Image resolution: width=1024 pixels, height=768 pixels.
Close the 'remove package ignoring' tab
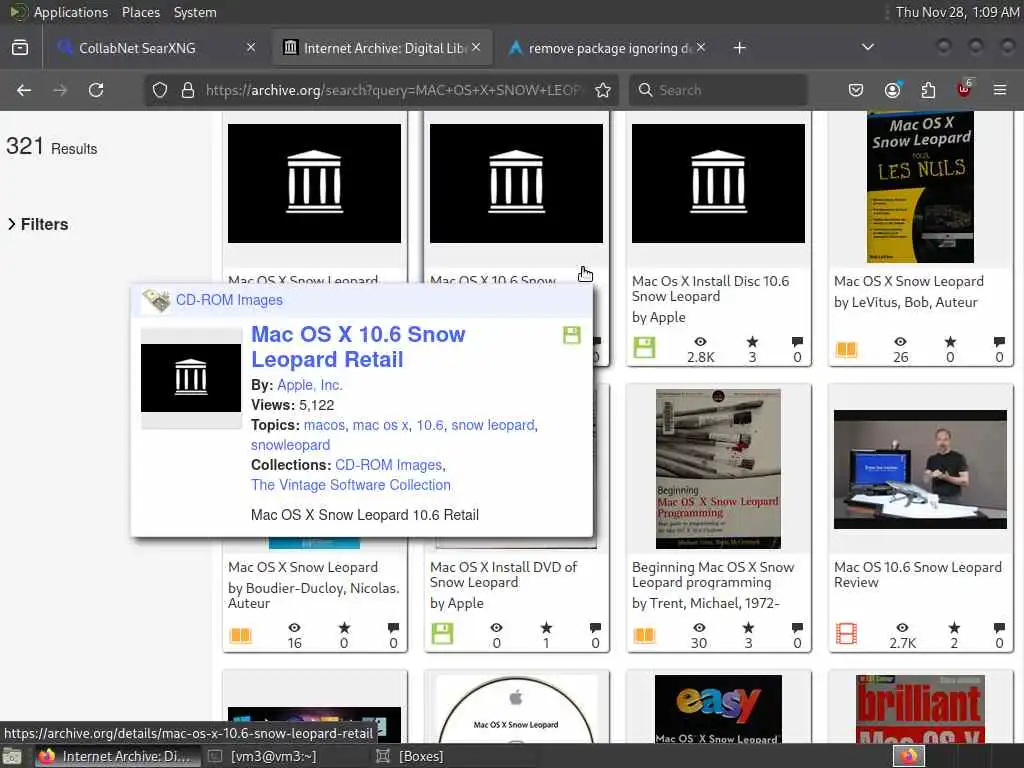pos(701,47)
